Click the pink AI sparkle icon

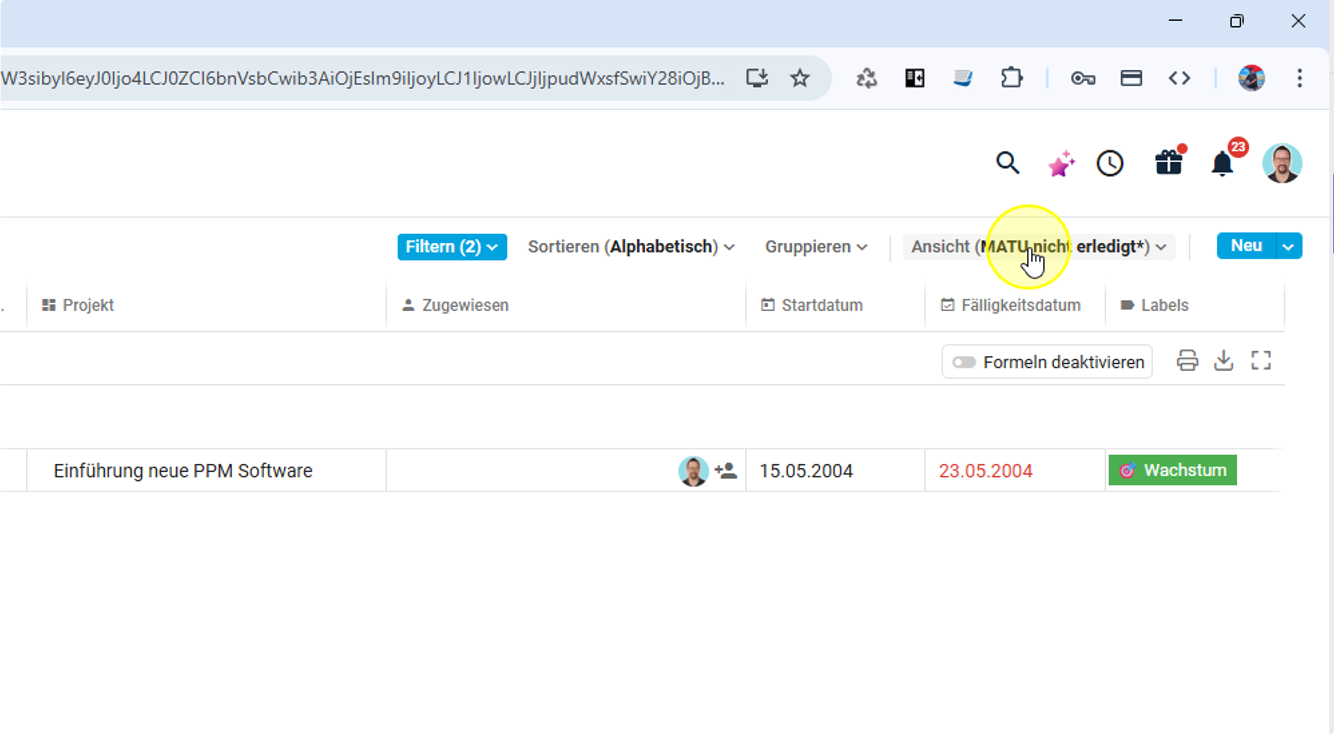pos(1060,163)
